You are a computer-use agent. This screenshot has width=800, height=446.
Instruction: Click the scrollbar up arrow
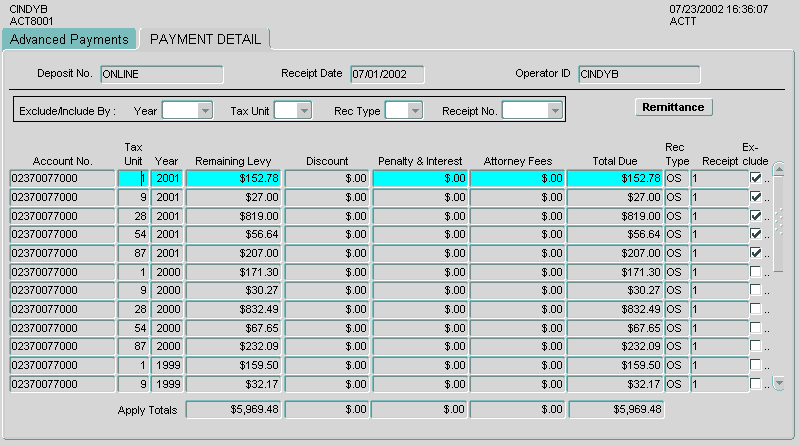(779, 168)
